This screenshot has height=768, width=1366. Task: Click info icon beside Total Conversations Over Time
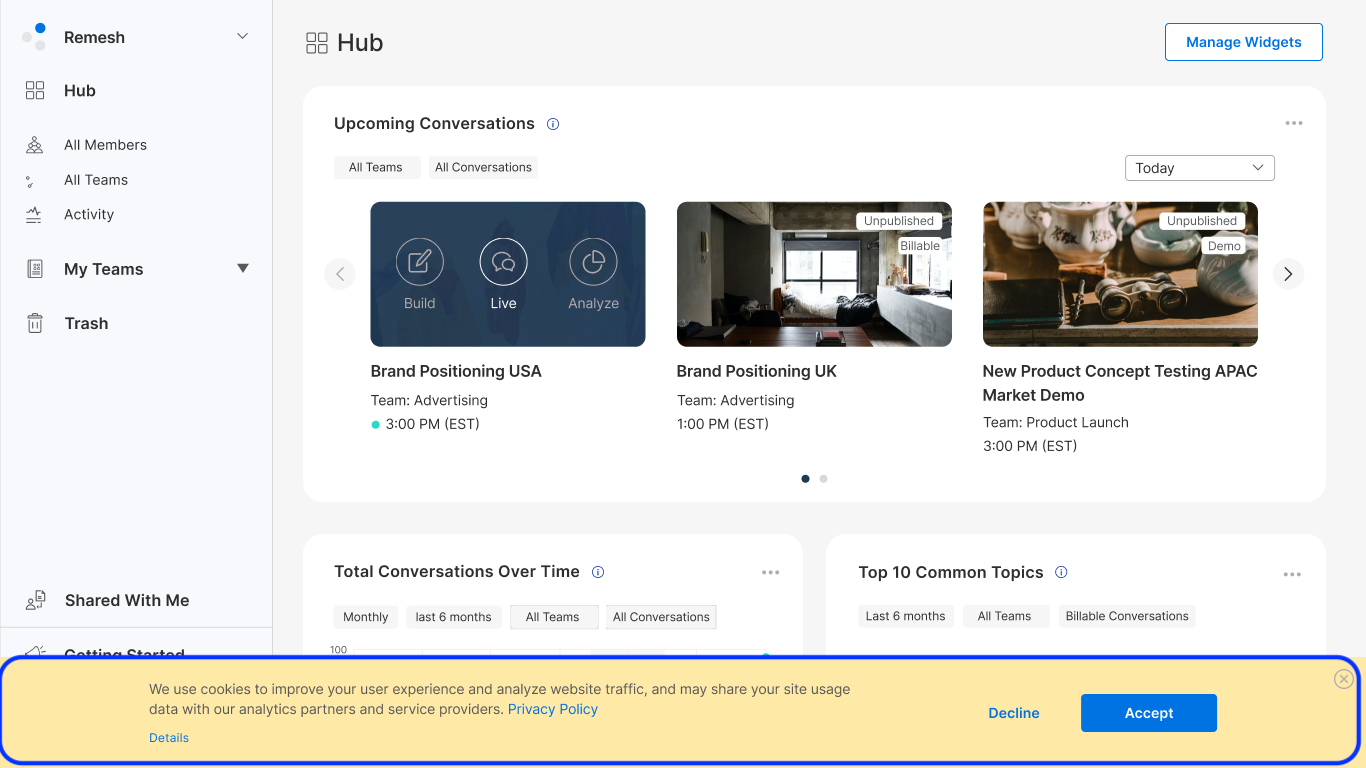point(598,572)
